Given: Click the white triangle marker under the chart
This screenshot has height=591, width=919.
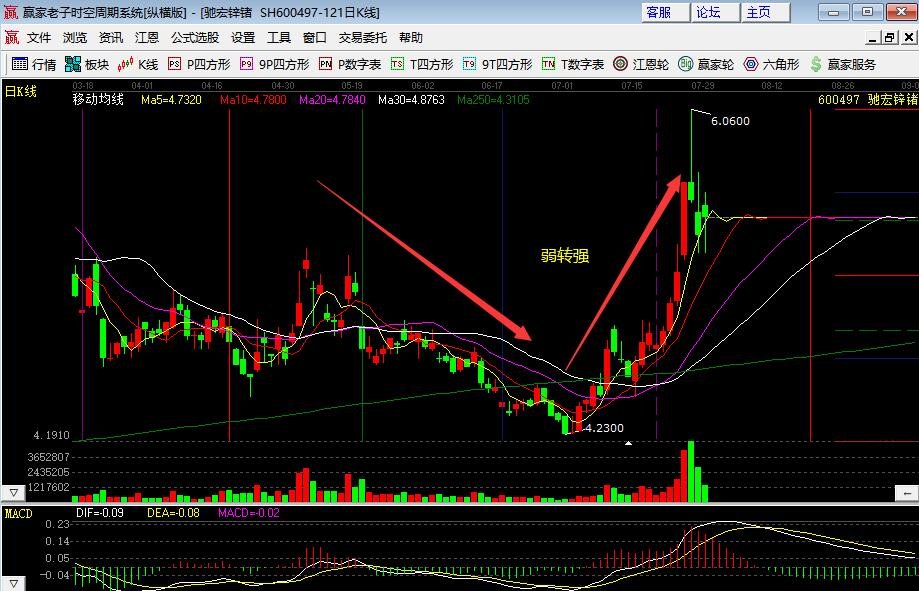Looking at the screenshot, I should point(628,443).
